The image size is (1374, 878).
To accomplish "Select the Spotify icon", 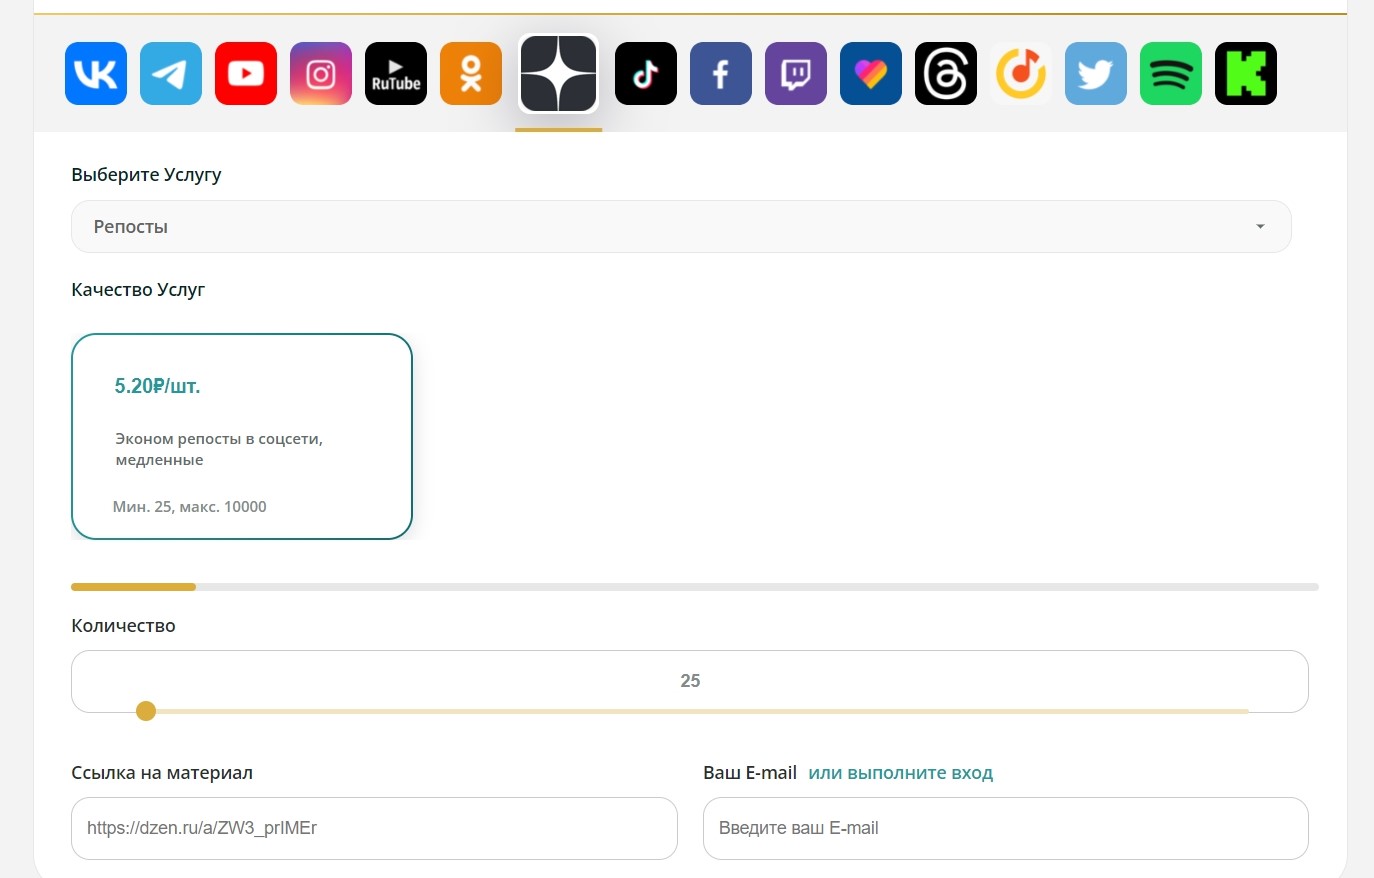I will click(x=1171, y=73).
